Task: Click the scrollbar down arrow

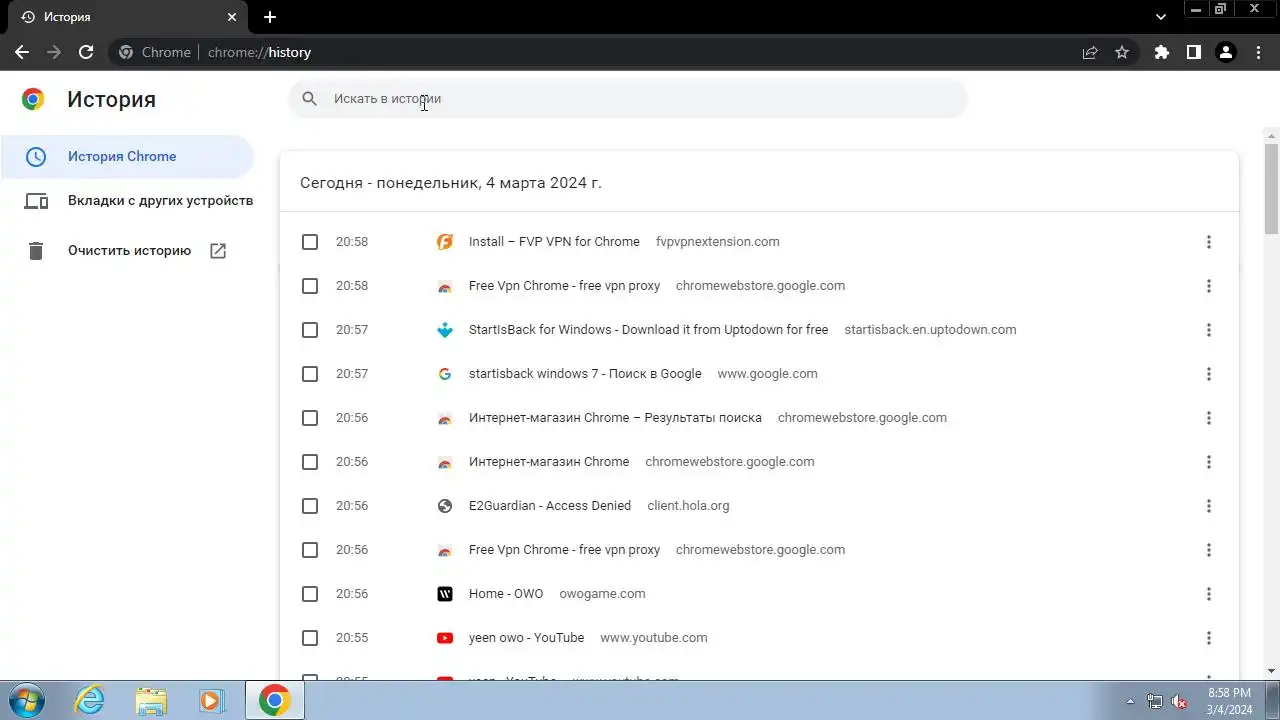Action: click(x=1271, y=671)
